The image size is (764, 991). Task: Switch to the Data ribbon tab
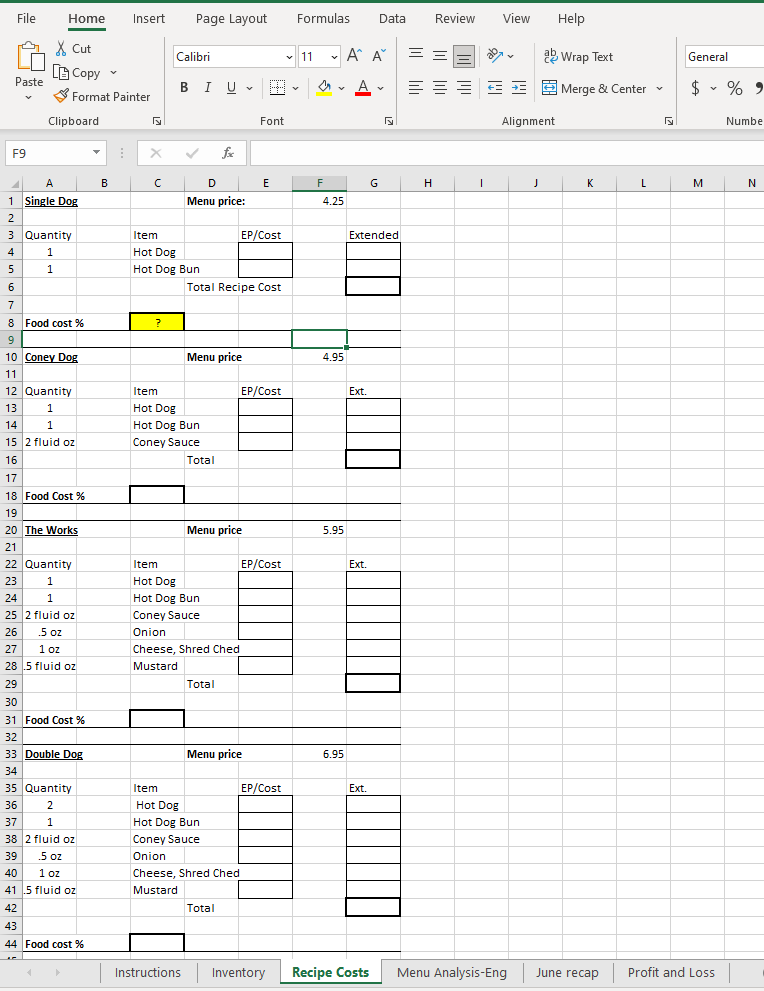point(392,19)
